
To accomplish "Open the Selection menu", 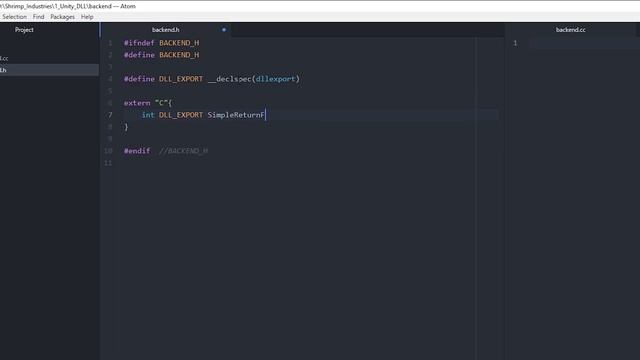I will [14, 17].
